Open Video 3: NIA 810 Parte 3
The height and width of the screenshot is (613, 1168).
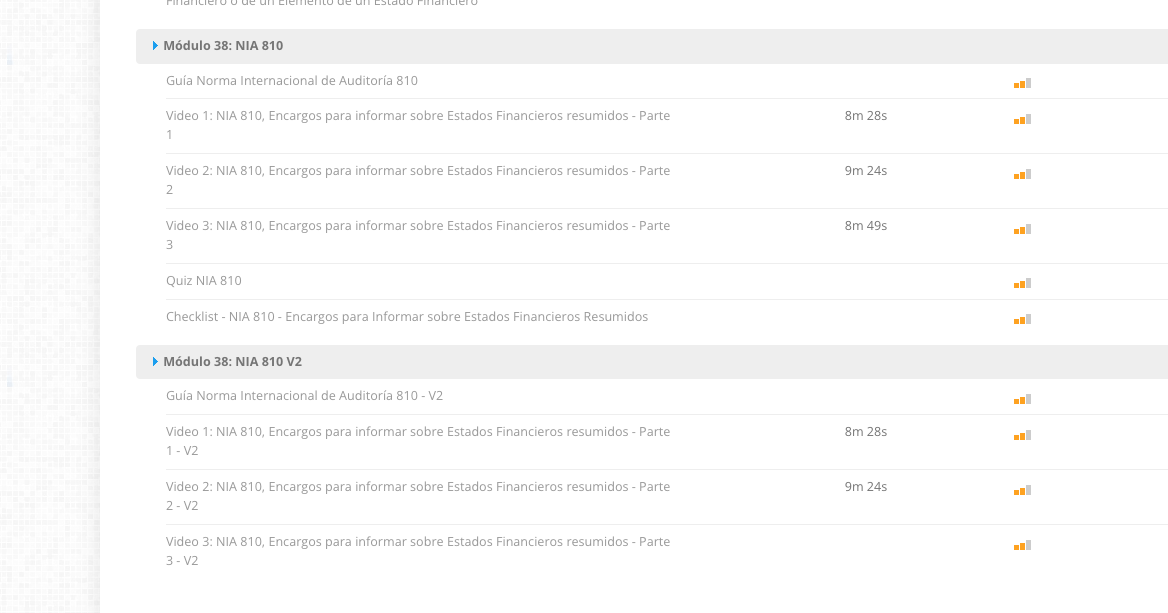417,226
